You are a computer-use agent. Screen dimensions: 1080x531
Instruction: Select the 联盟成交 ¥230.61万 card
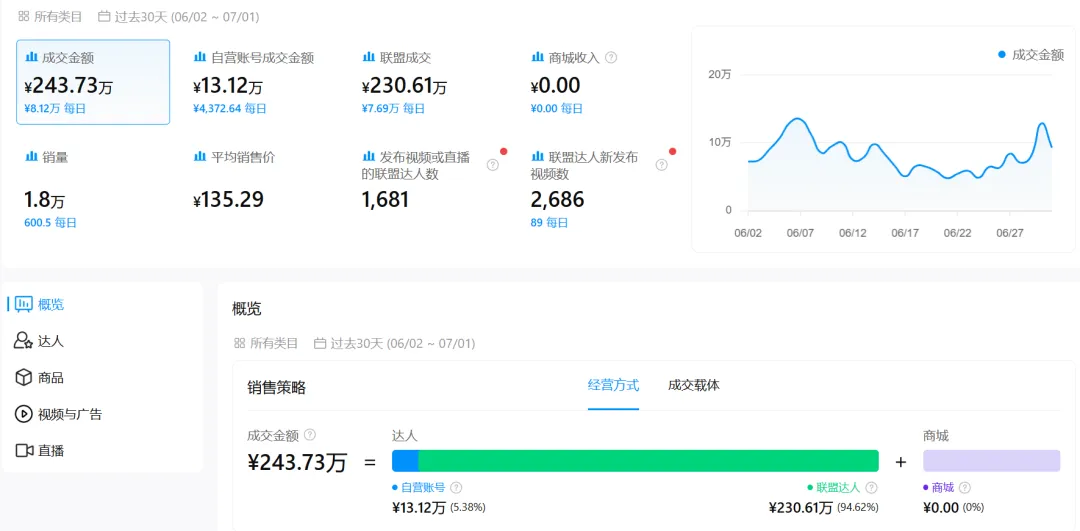(430, 82)
